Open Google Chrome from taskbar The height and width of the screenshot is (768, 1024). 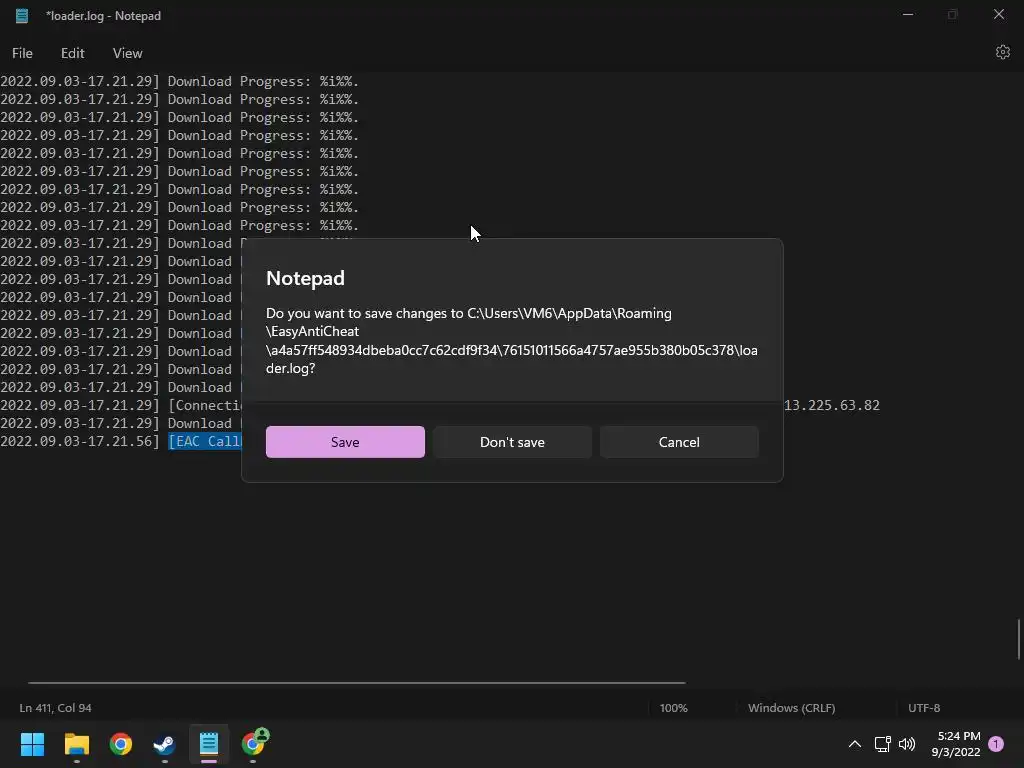[121, 744]
